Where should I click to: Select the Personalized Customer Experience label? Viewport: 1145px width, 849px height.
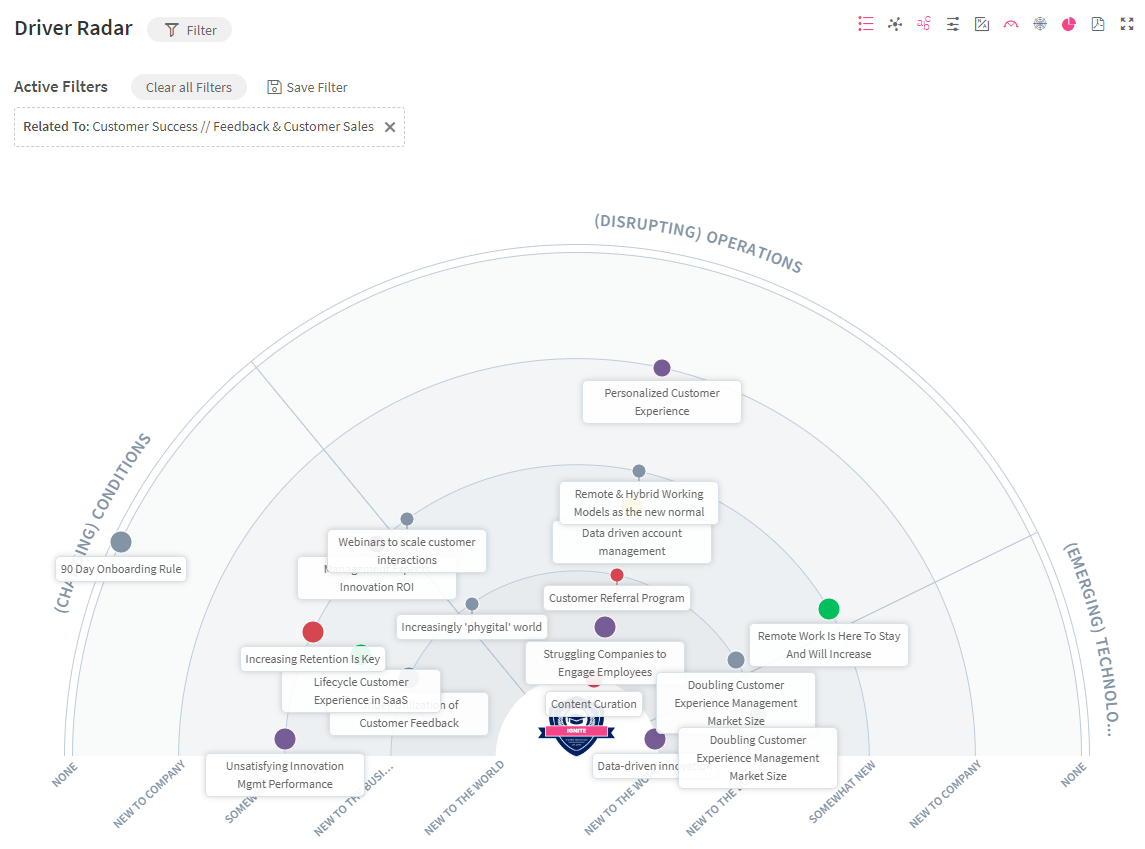[662, 402]
